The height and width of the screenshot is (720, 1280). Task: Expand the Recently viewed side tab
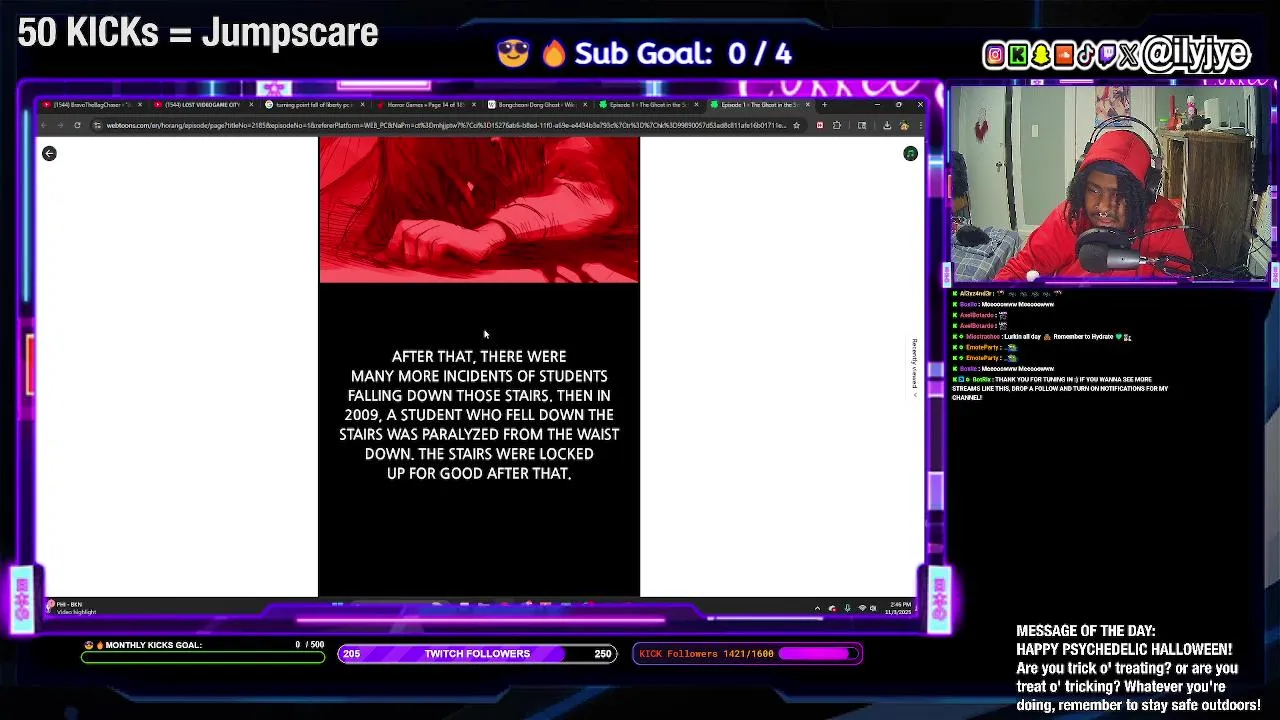[x=913, y=367]
